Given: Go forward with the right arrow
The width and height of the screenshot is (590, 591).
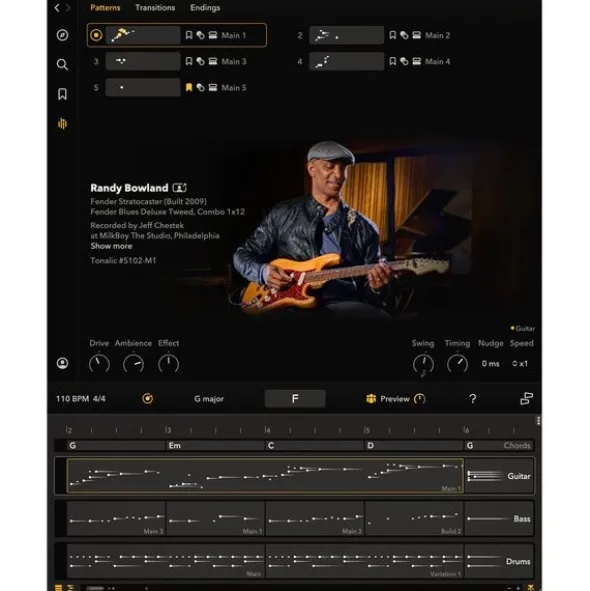Looking at the screenshot, I should click(x=68, y=8).
